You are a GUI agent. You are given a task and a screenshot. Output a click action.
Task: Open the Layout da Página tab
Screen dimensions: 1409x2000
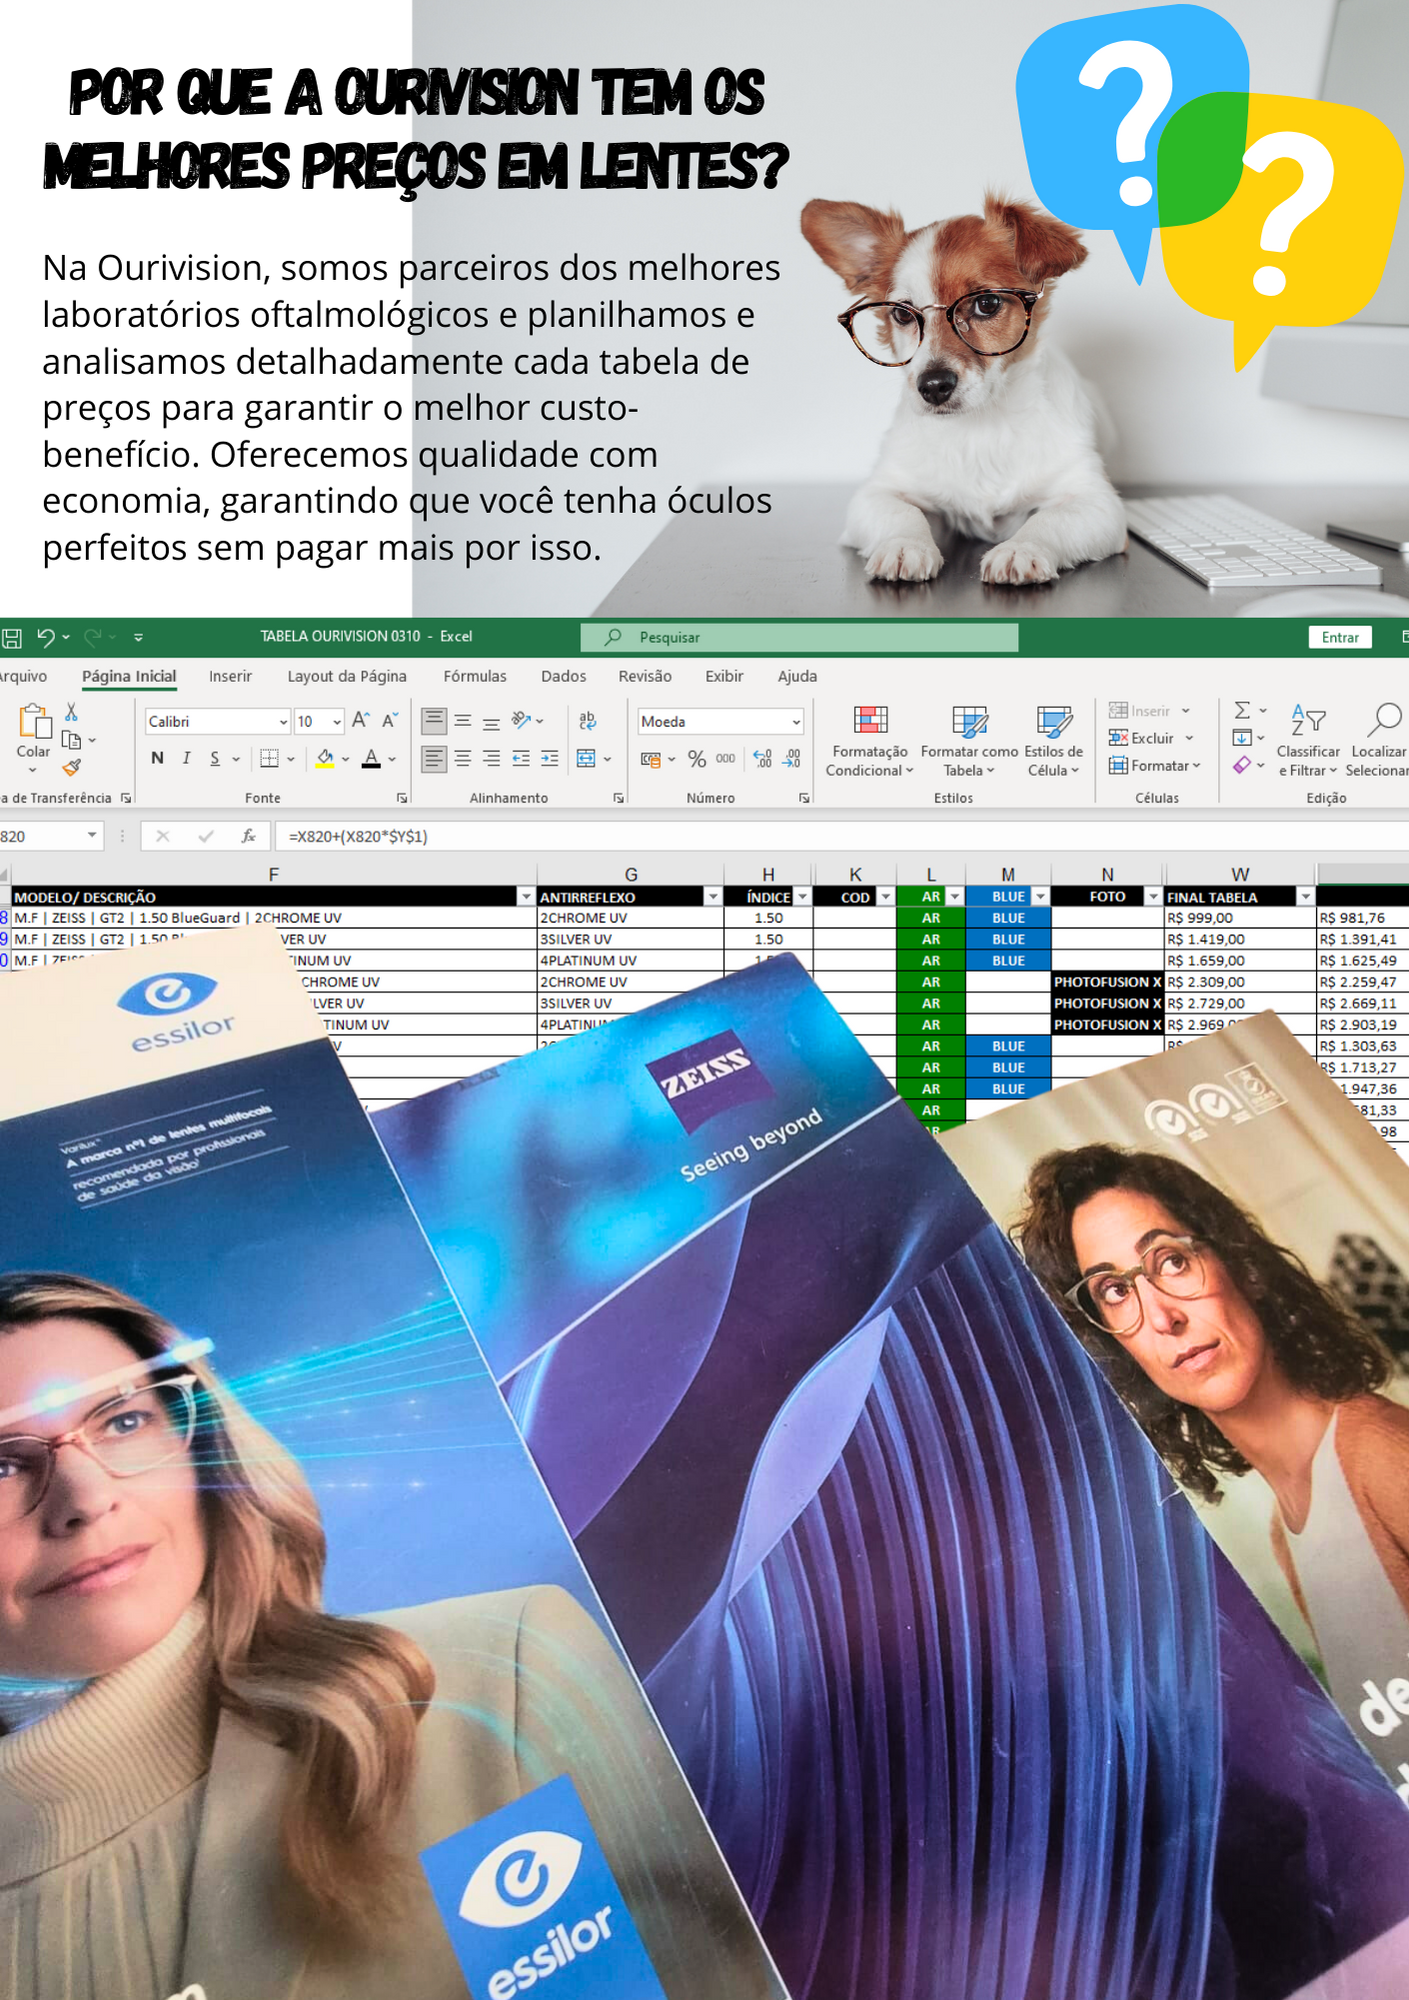coord(347,676)
